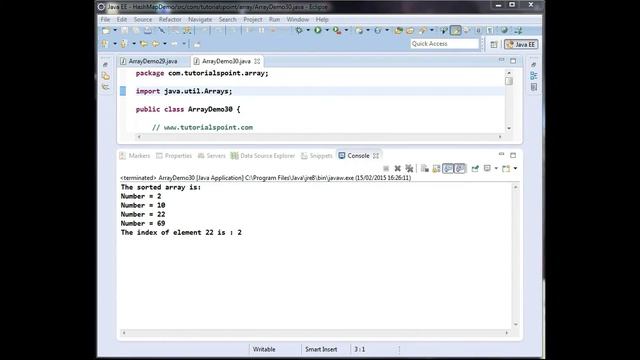This screenshot has width=640, height=360.
Task: Open the File menu
Action: click(105, 19)
